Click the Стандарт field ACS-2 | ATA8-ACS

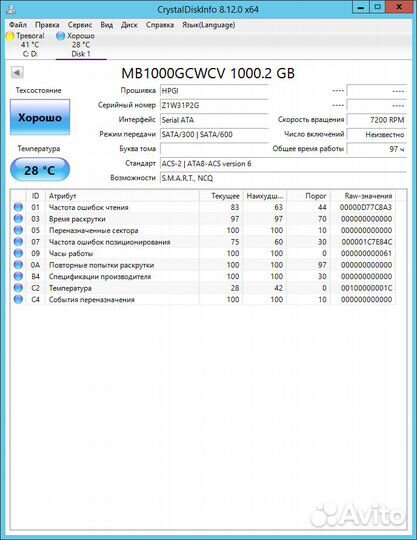[283, 164]
